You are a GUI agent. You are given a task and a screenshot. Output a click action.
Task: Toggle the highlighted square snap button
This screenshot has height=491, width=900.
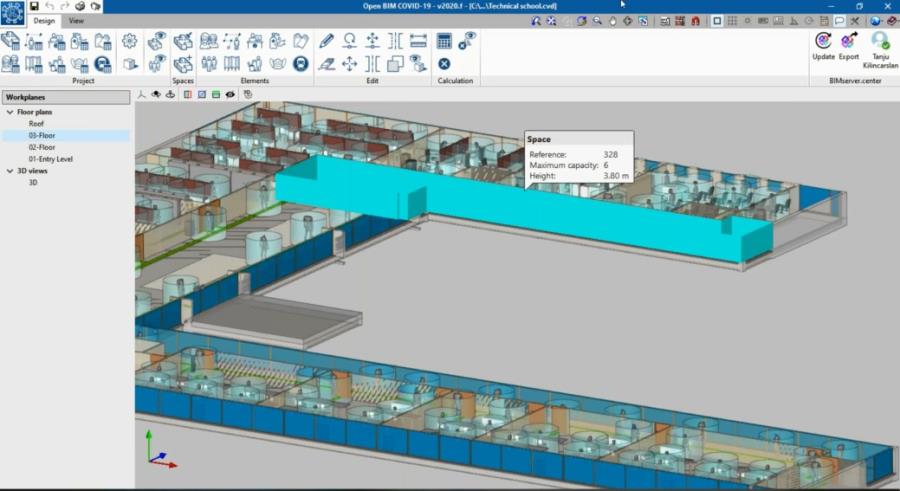point(717,21)
